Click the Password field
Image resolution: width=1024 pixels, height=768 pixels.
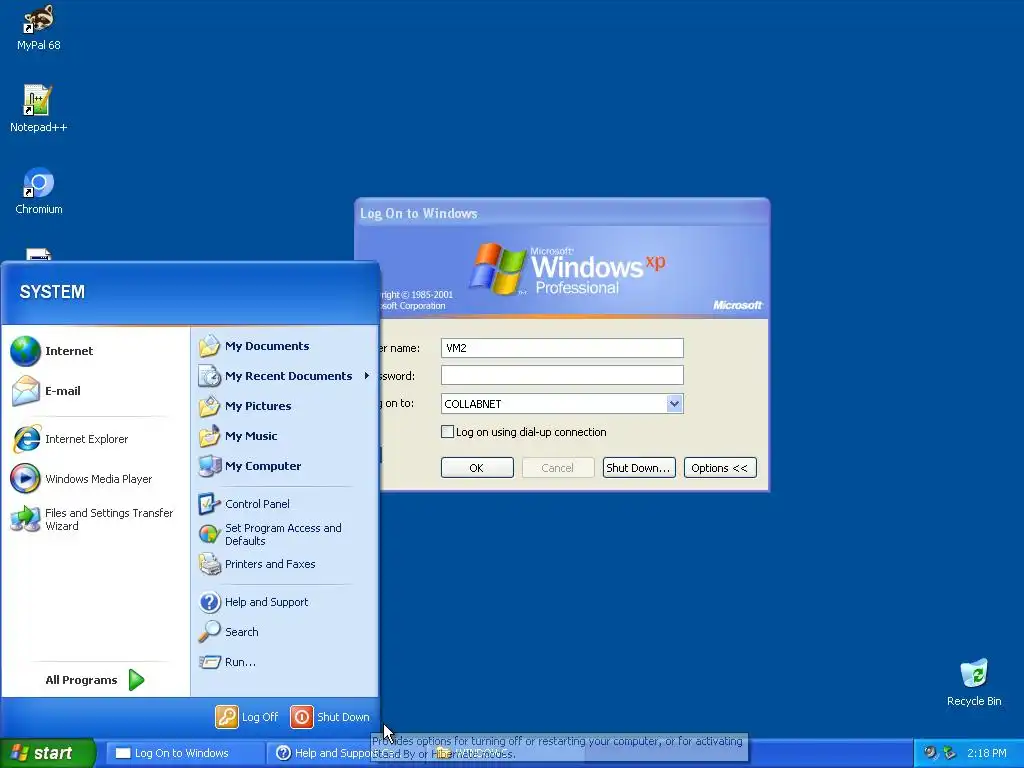click(x=562, y=375)
